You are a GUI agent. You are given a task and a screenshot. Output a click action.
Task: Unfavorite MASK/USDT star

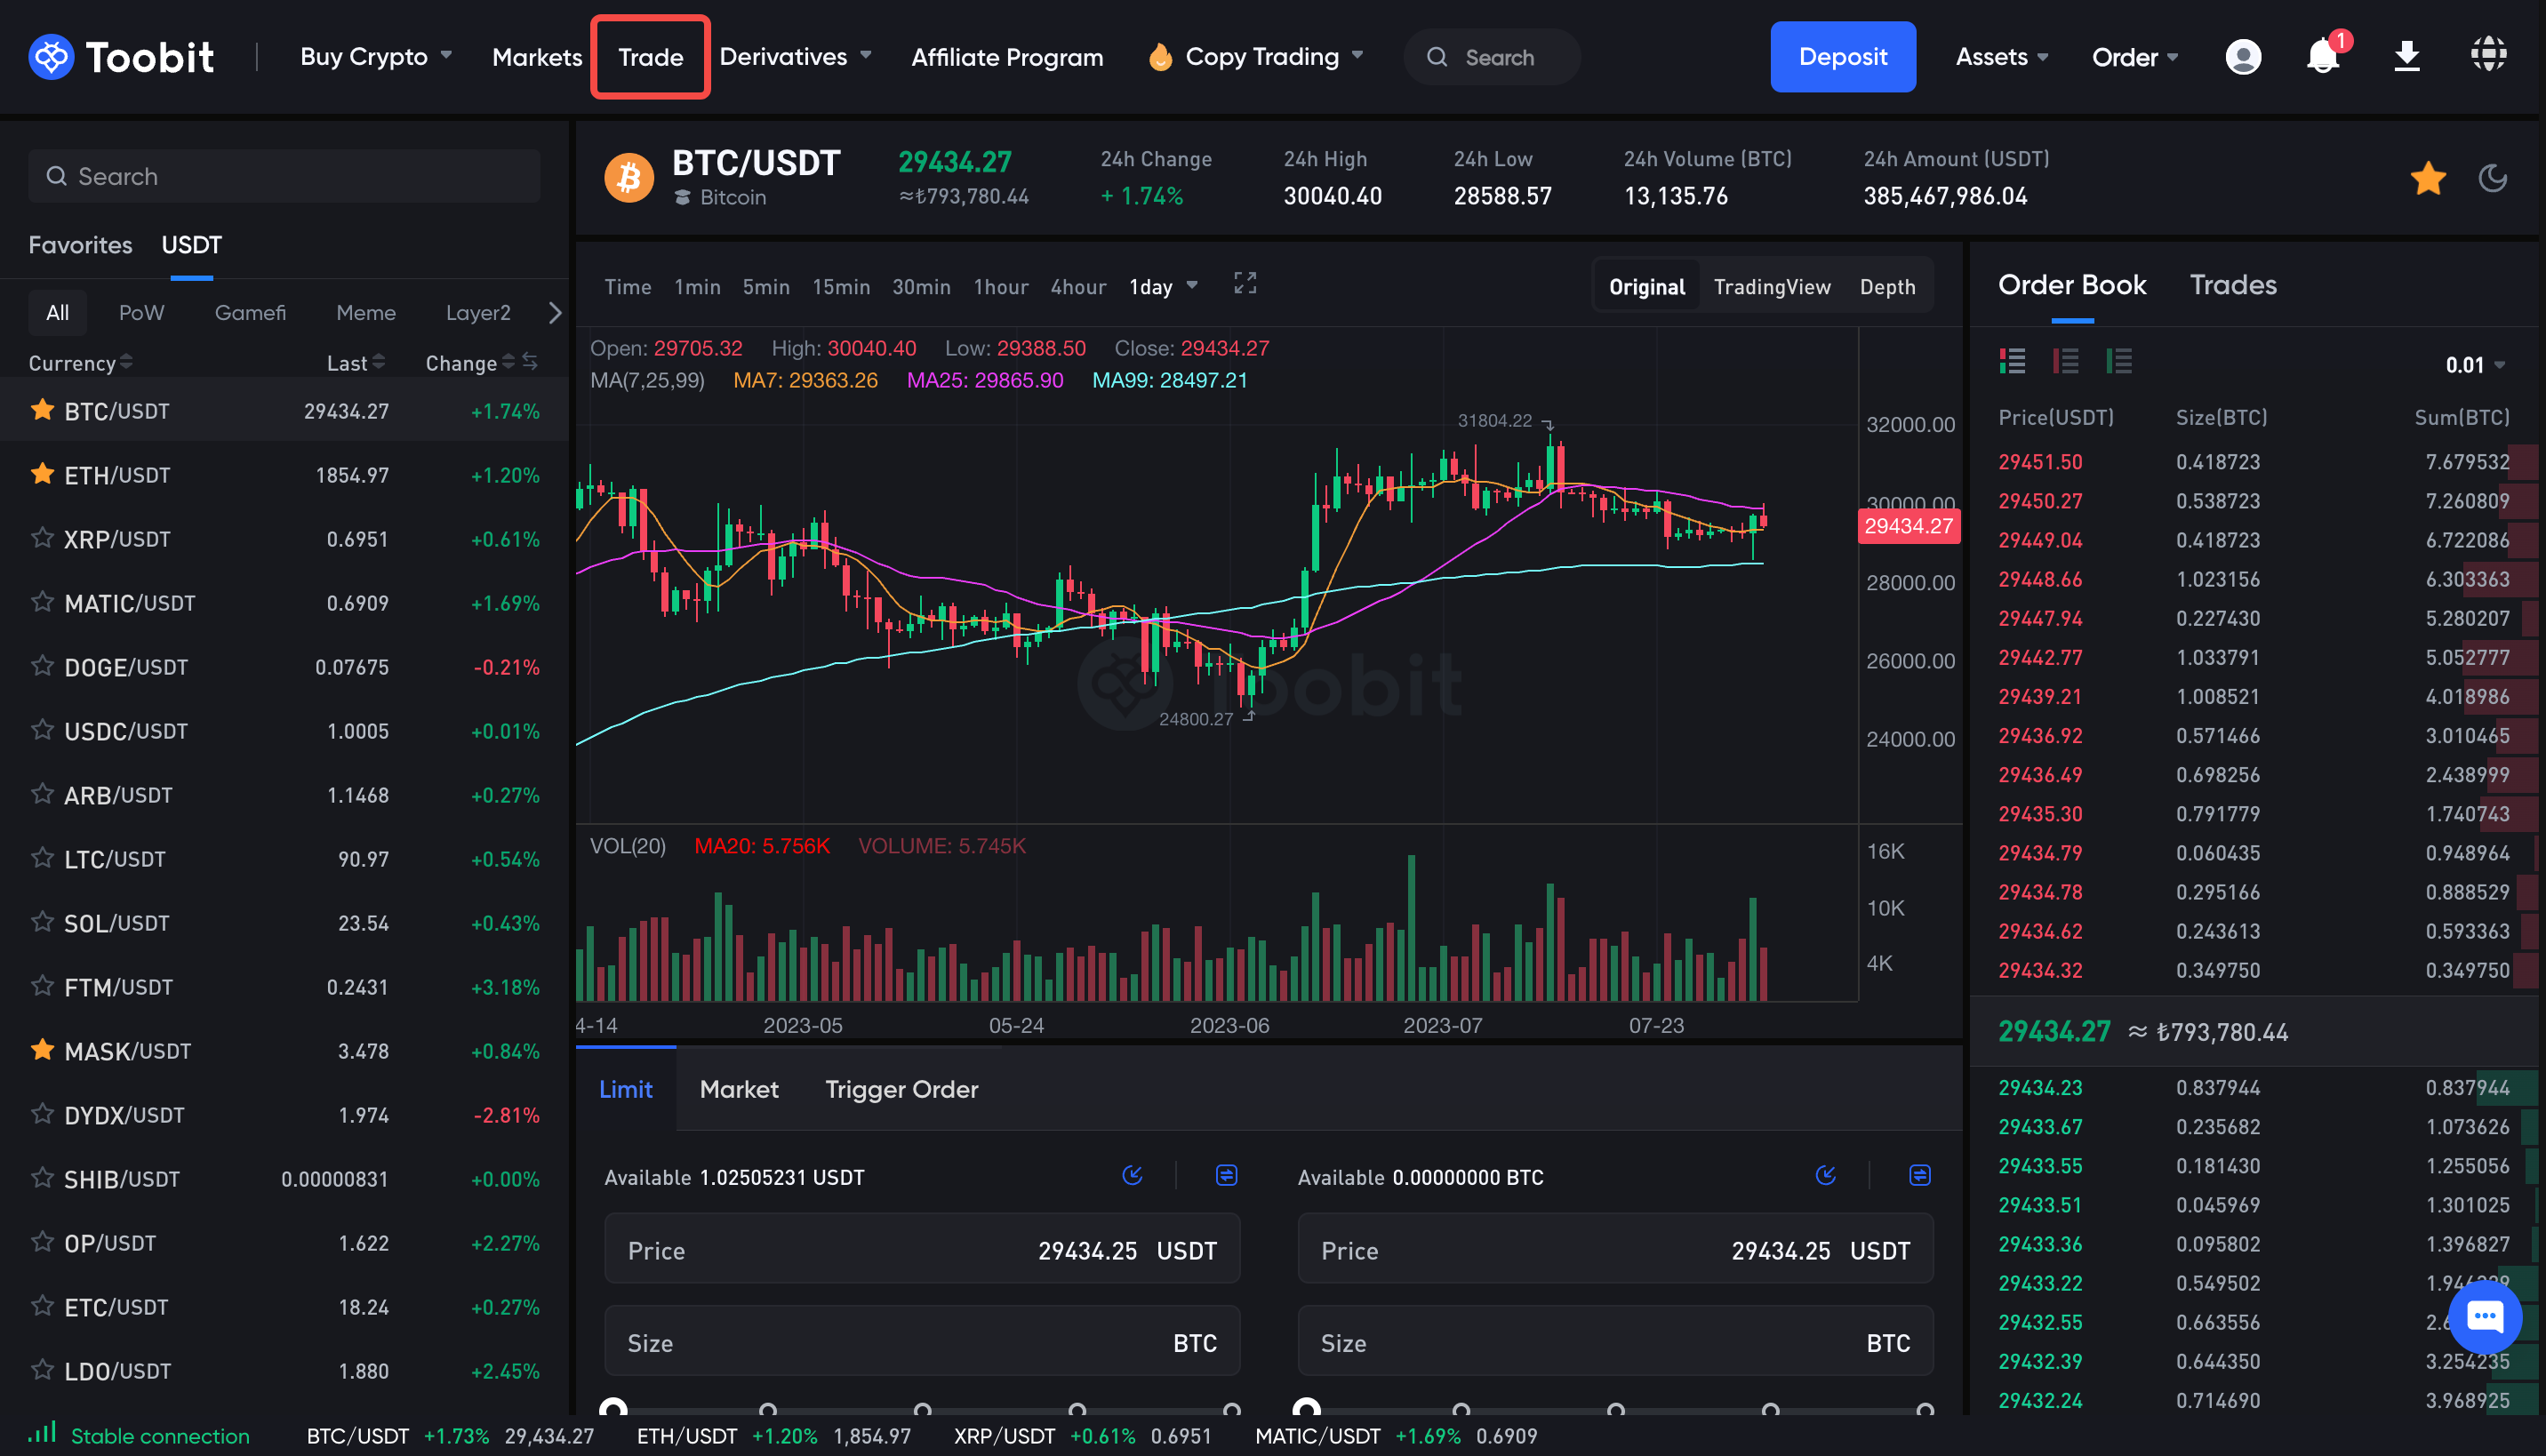[x=42, y=1050]
